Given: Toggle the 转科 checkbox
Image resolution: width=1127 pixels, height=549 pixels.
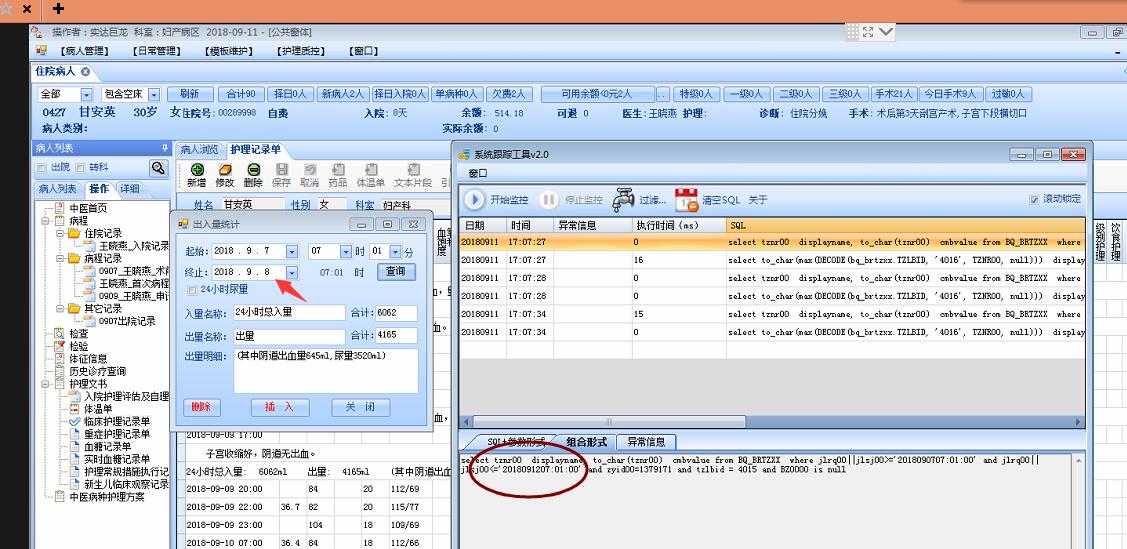Looking at the screenshot, I should (79, 167).
